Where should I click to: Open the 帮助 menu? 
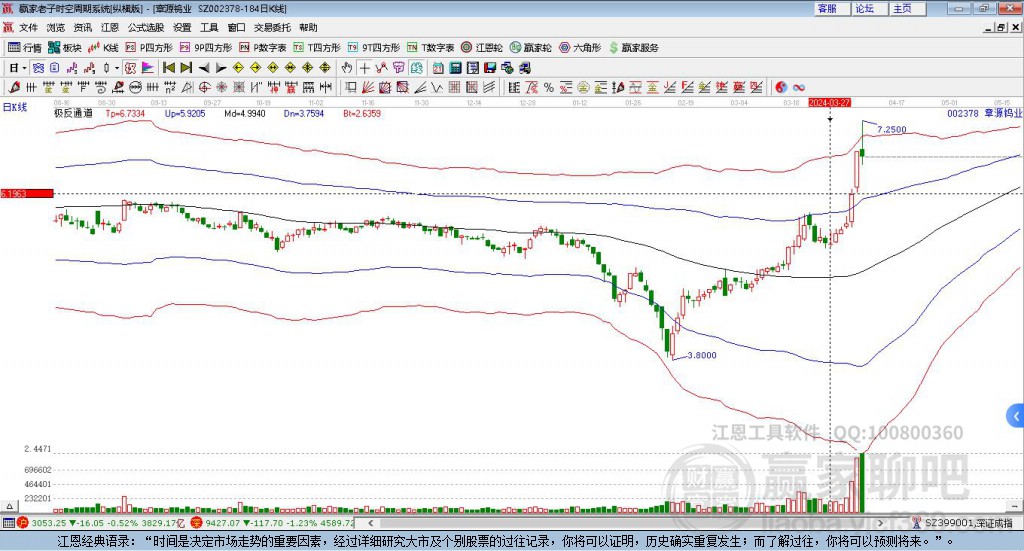click(x=308, y=27)
